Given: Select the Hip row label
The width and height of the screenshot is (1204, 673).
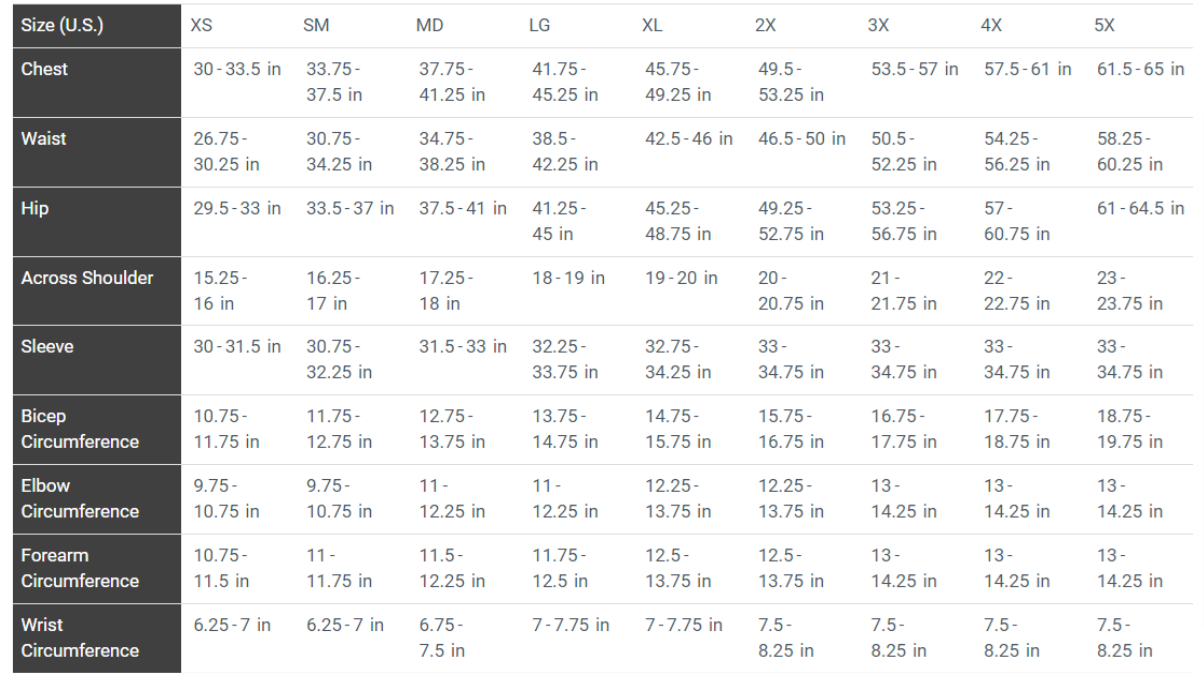Looking at the screenshot, I should pos(35,209).
